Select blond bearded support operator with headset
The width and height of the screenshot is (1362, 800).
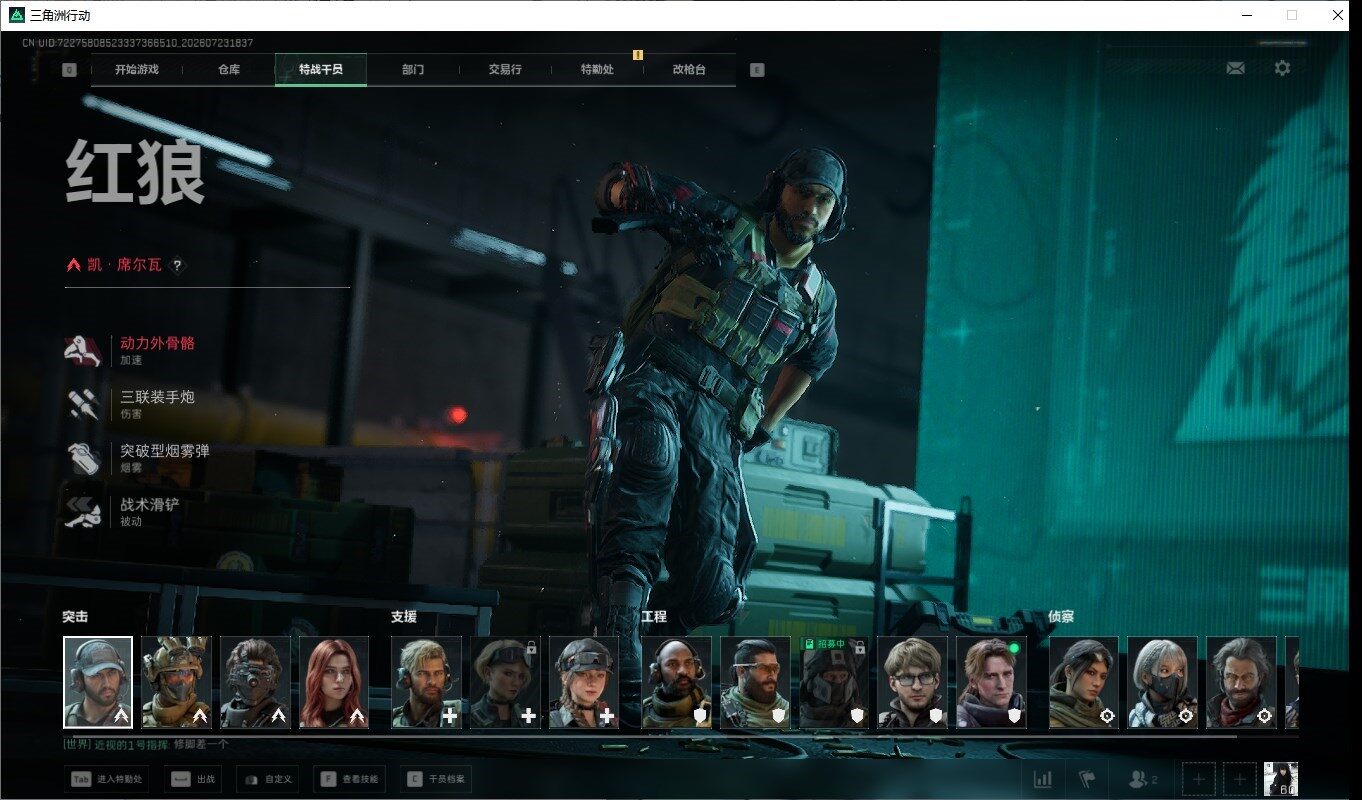[427, 682]
